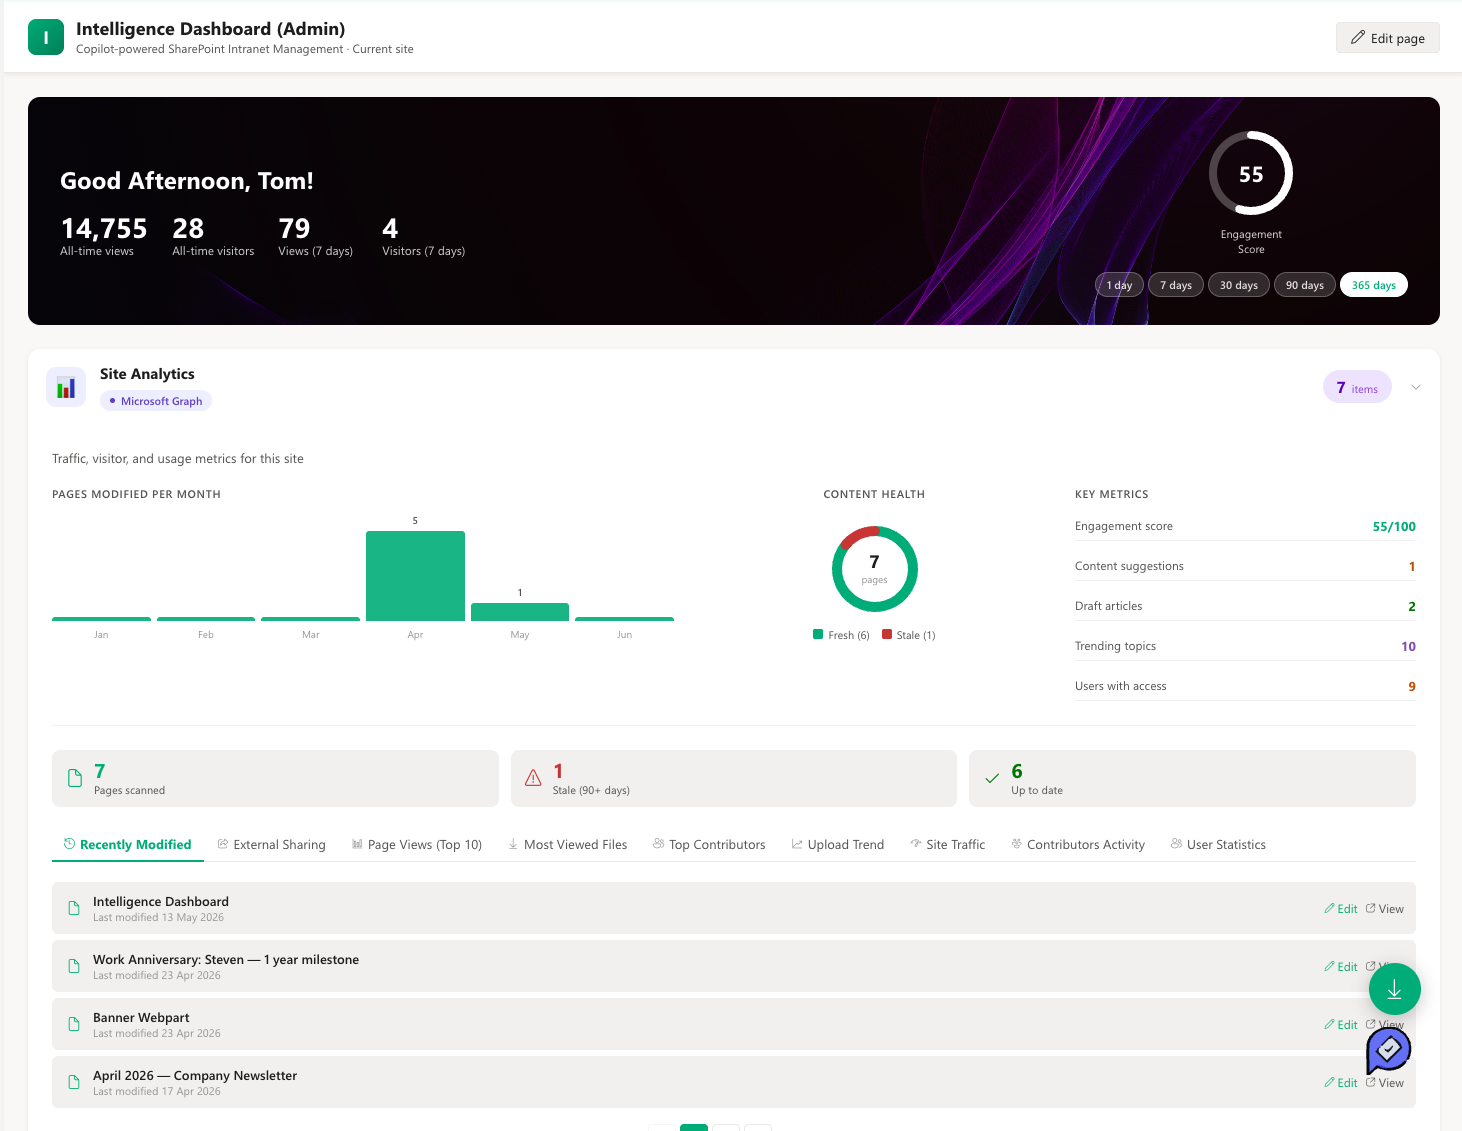Viewport: 1462px width, 1131px height.
Task: Click the 4 Visitors (7 days) stat
Action: pyautogui.click(x=423, y=237)
